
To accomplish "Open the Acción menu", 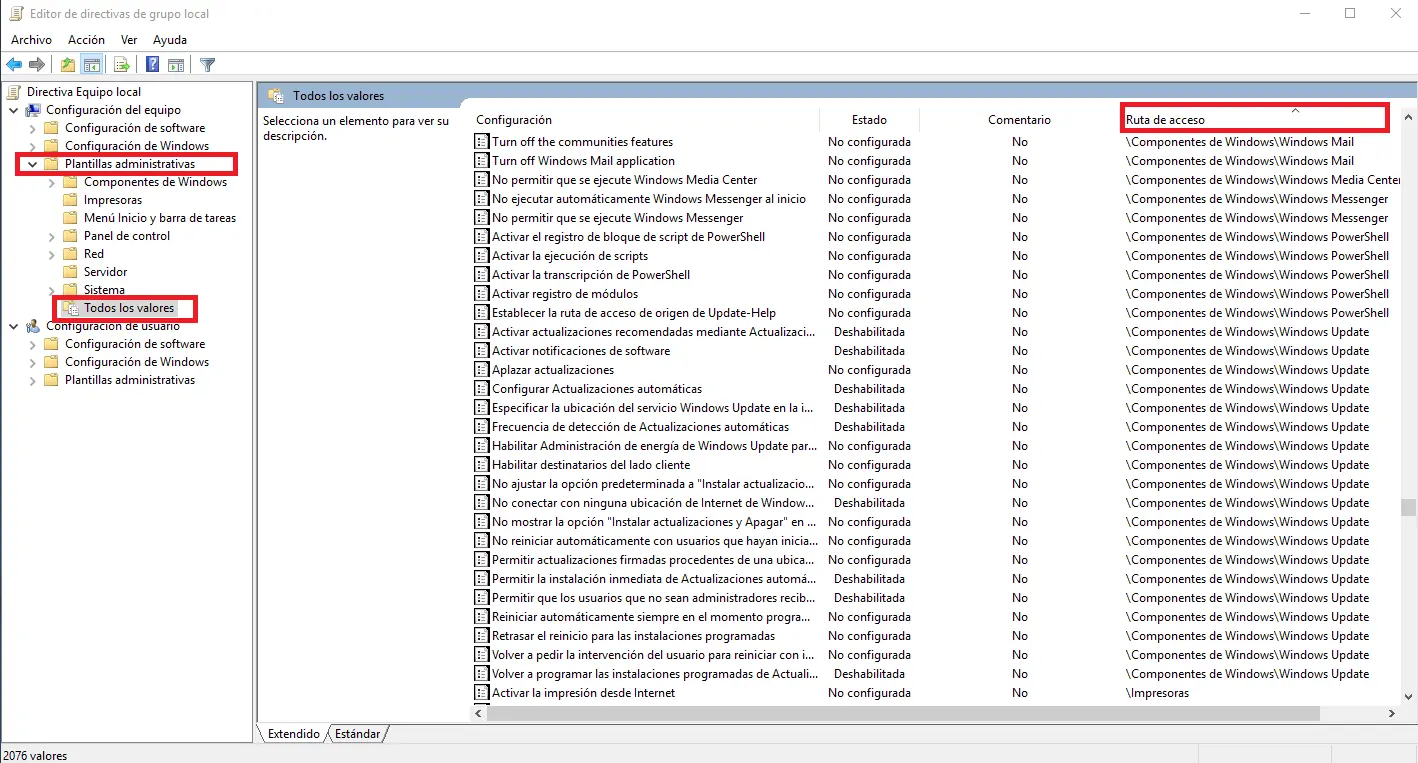I will (86, 40).
